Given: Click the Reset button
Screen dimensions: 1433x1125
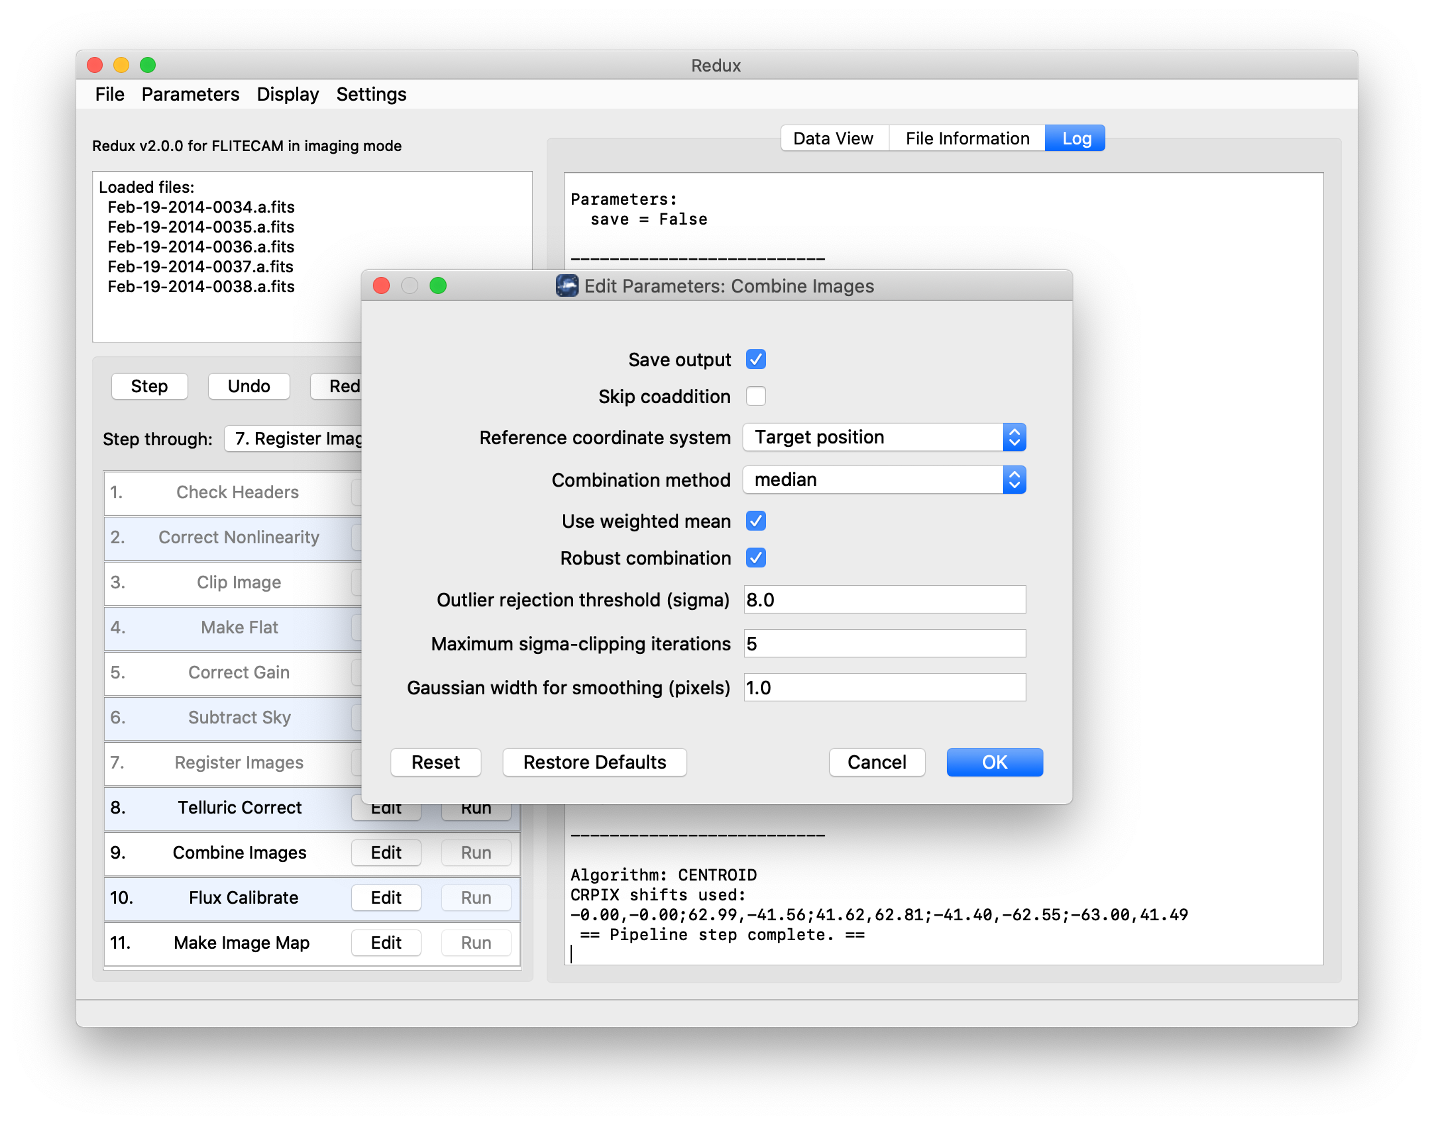Looking at the screenshot, I should [x=435, y=762].
